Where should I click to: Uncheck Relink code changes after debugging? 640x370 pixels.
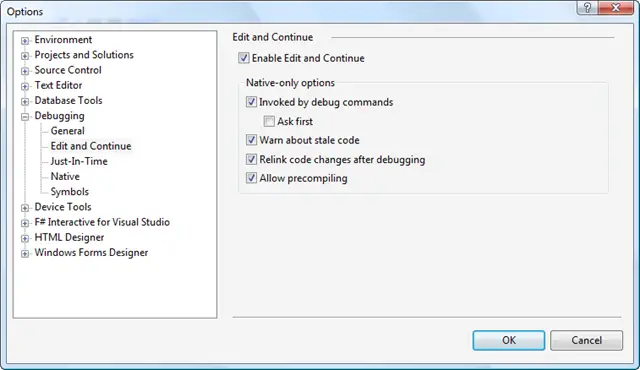[x=251, y=159]
